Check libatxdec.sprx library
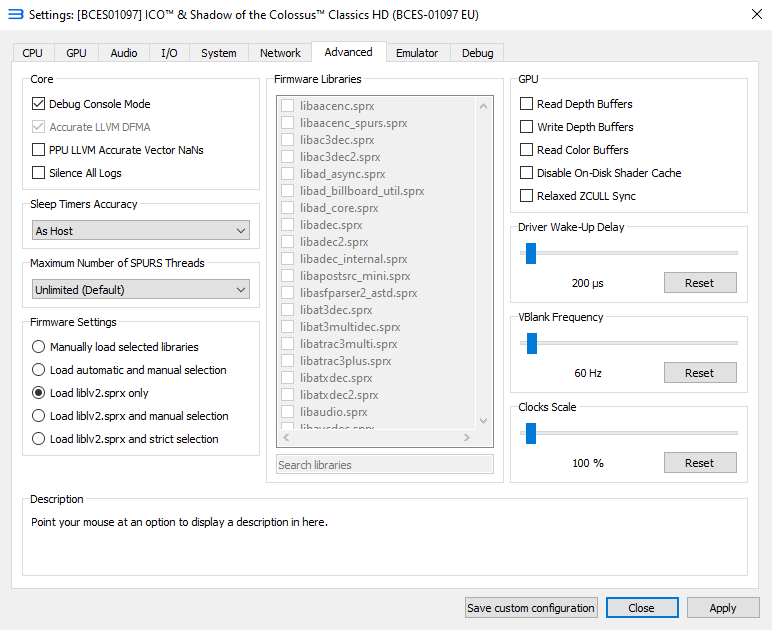 (288, 378)
